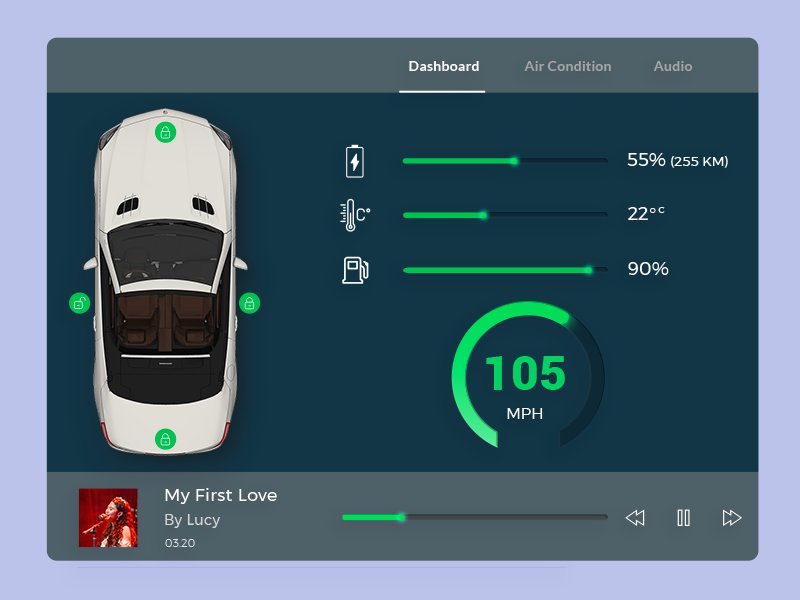The width and height of the screenshot is (800, 600).
Task: Click the artist name By Lucy
Action: coord(192,520)
